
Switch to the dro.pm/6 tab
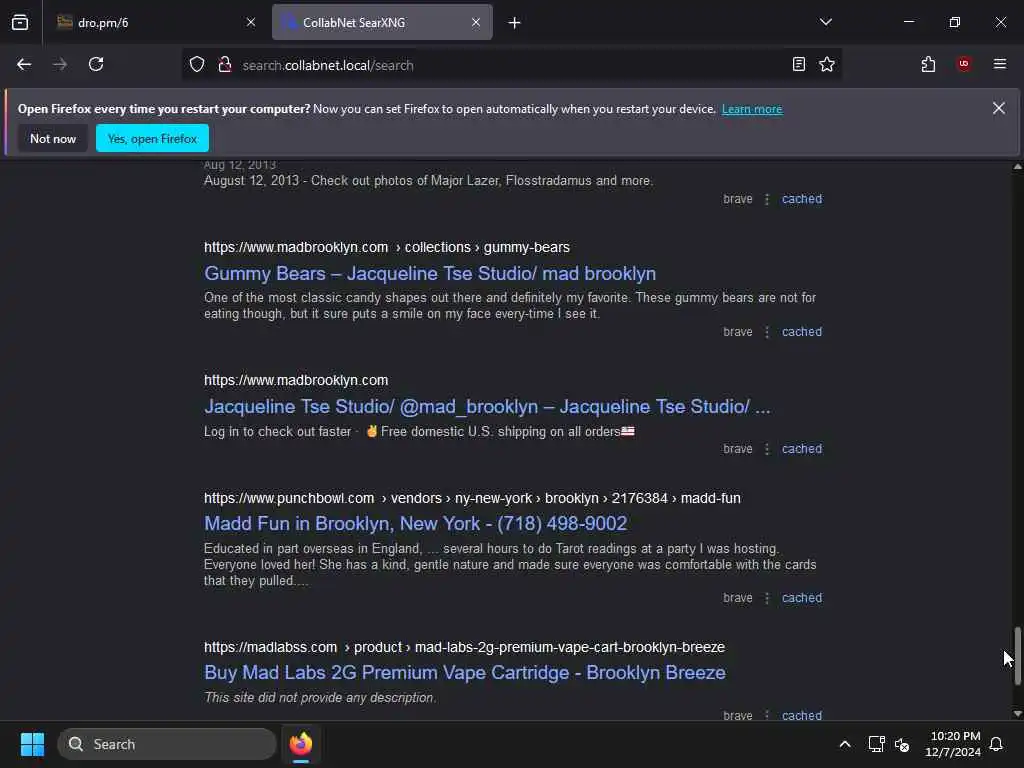click(155, 22)
